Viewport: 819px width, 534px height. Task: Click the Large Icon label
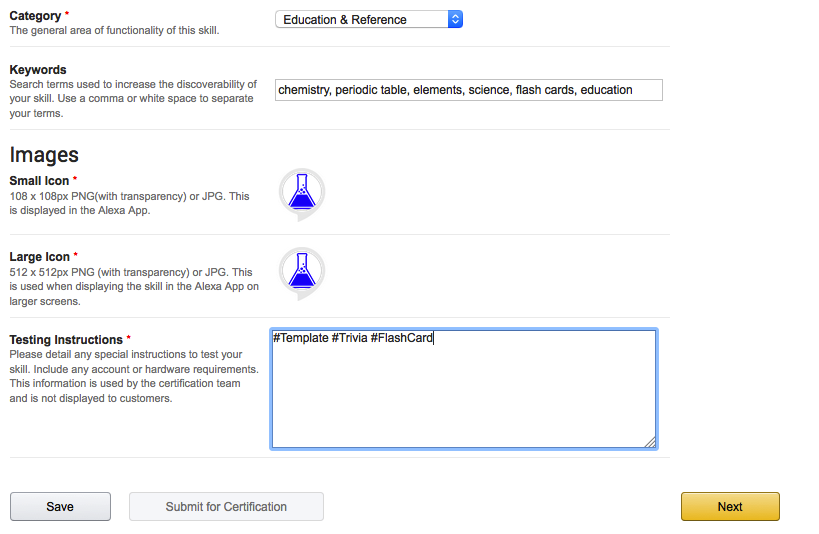pos(40,257)
